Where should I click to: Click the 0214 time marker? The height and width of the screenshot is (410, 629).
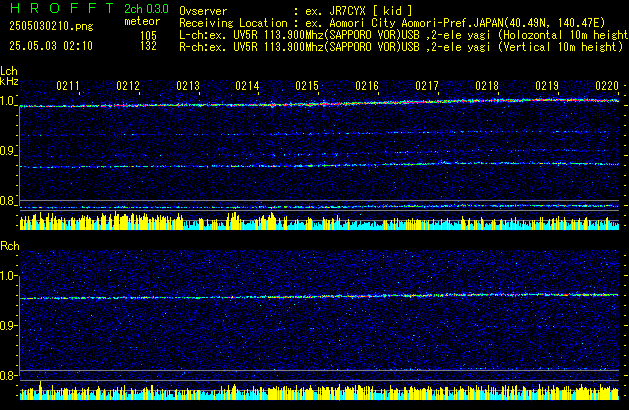coord(247,86)
